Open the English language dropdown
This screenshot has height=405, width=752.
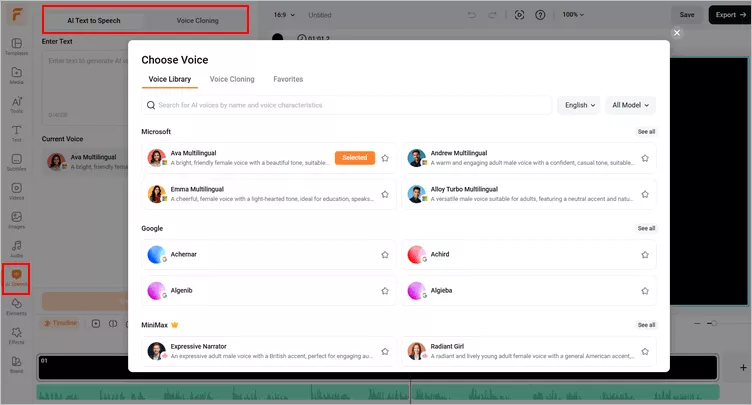(x=579, y=105)
